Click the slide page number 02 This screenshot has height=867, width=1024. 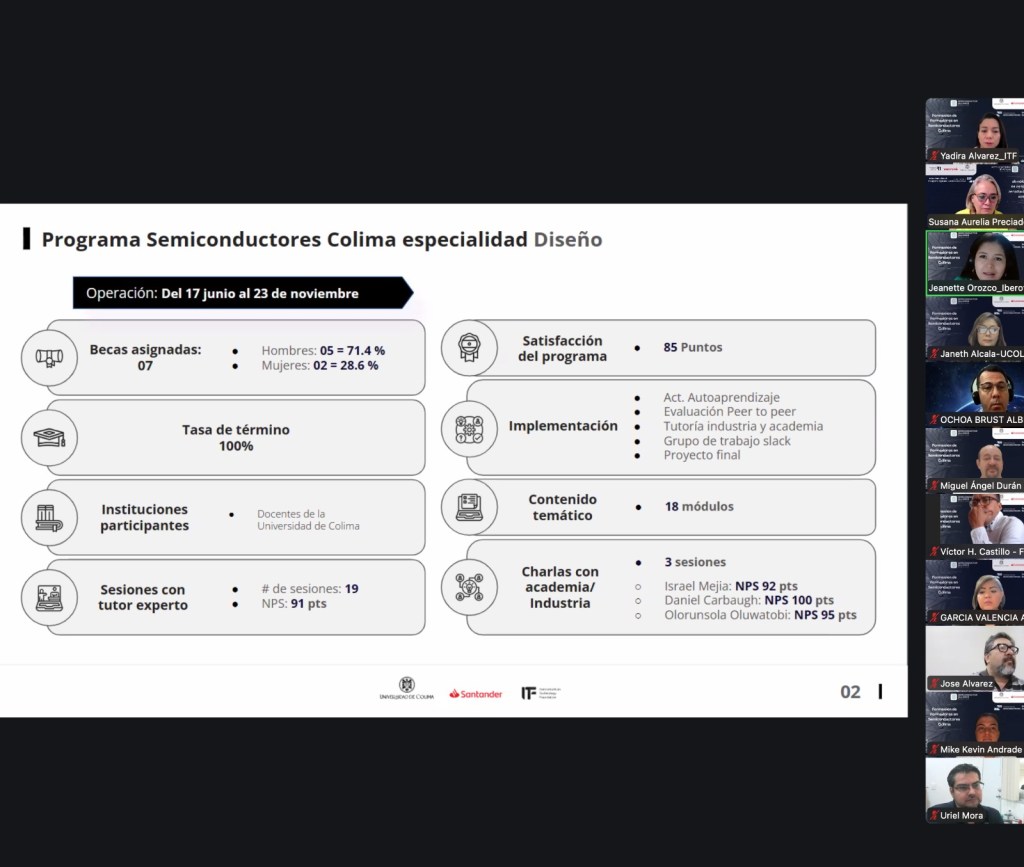[850, 692]
